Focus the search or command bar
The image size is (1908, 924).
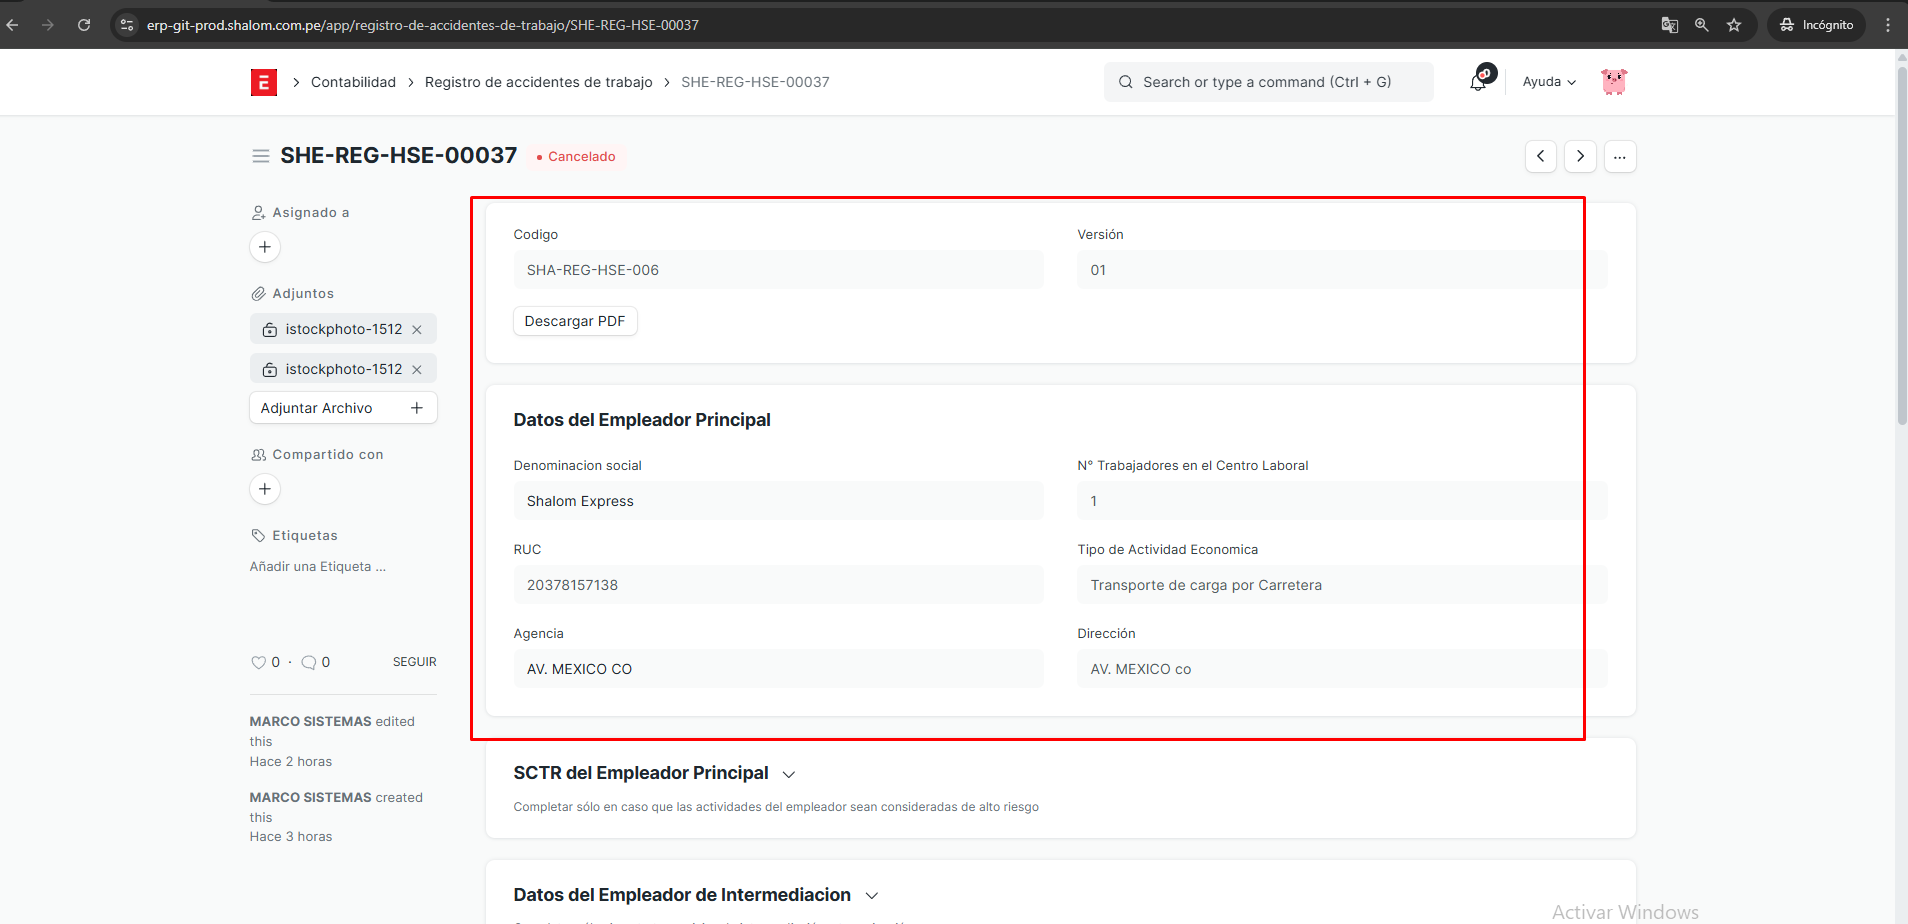pyautogui.click(x=1268, y=82)
